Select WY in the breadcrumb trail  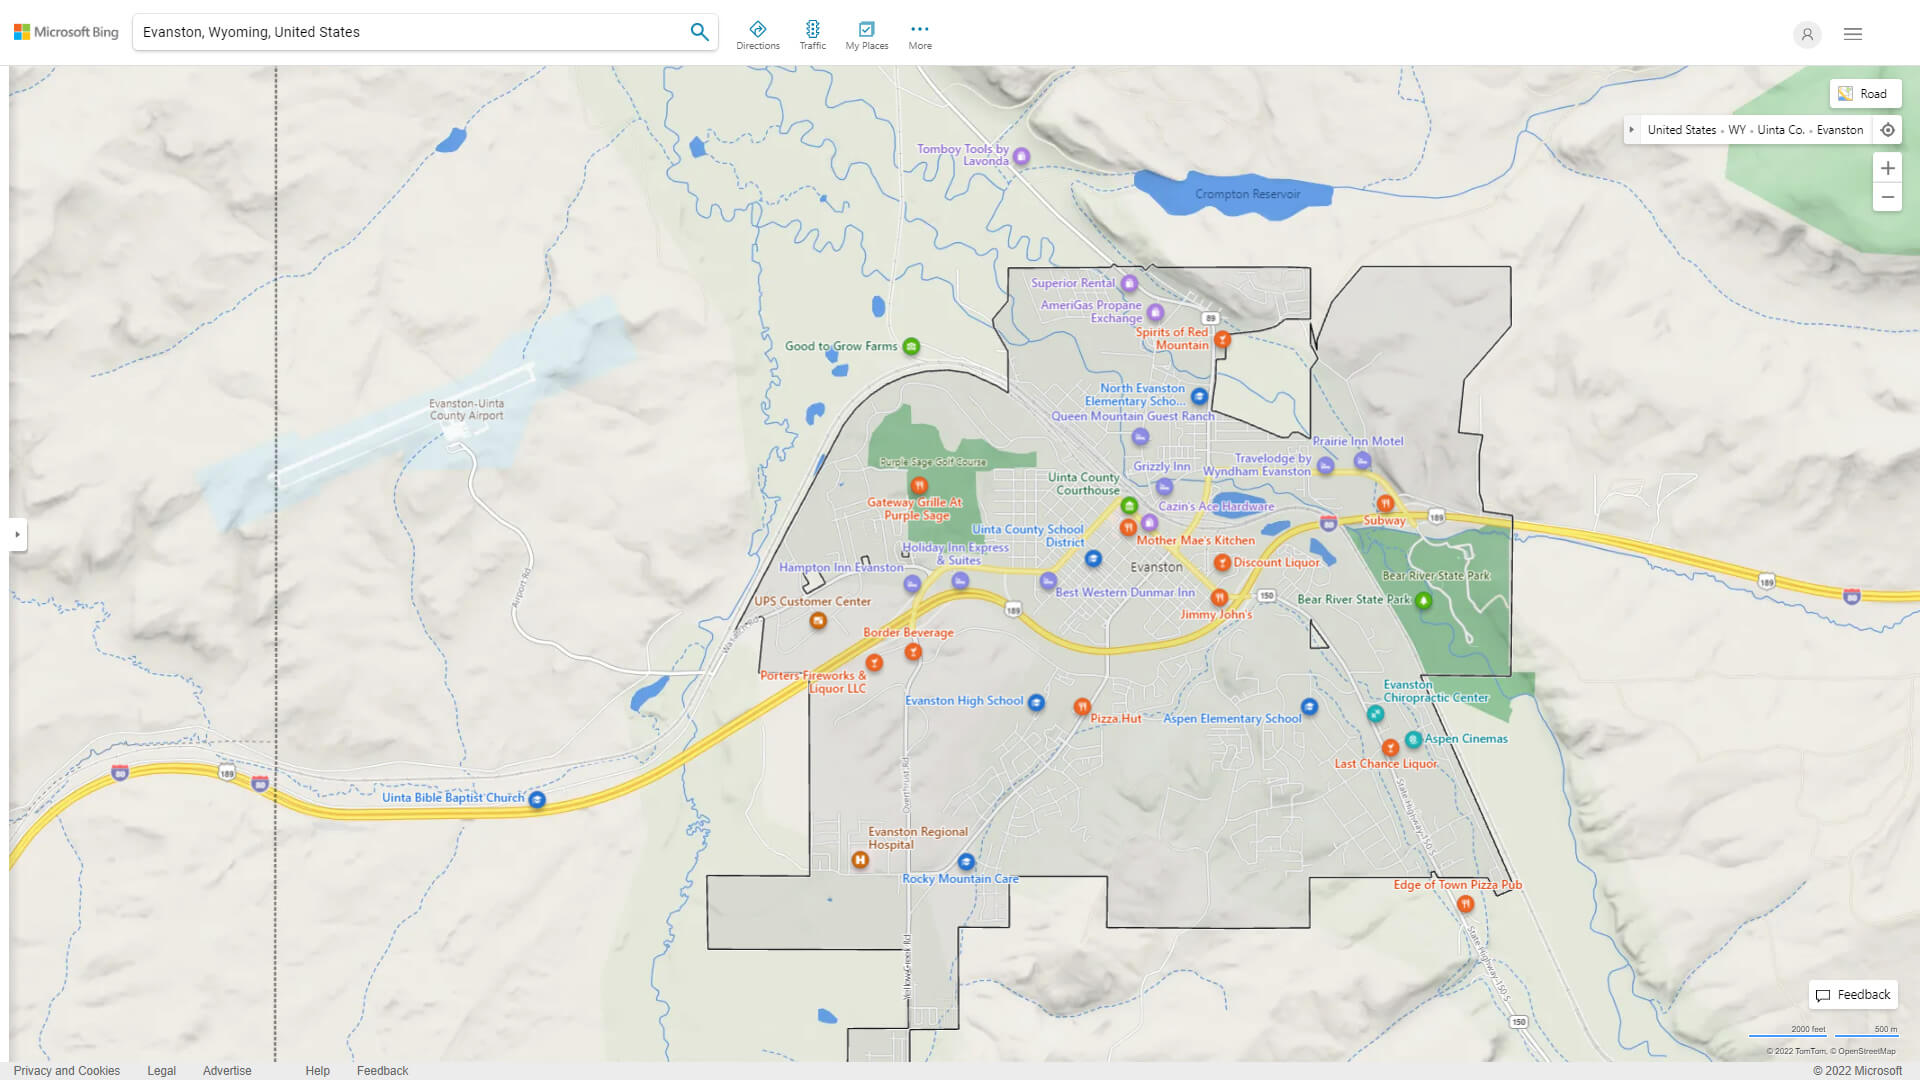pyautogui.click(x=1737, y=129)
